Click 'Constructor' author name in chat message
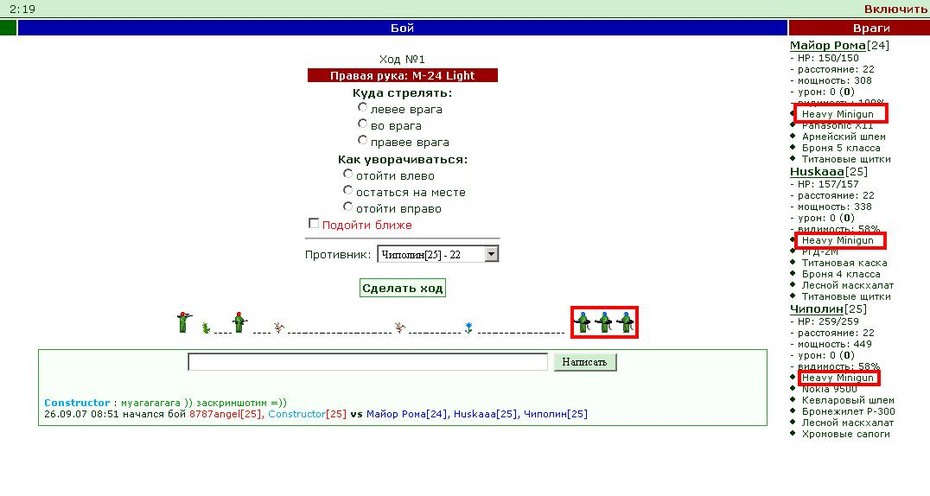Screen dimensions: 930x496 pos(77,403)
